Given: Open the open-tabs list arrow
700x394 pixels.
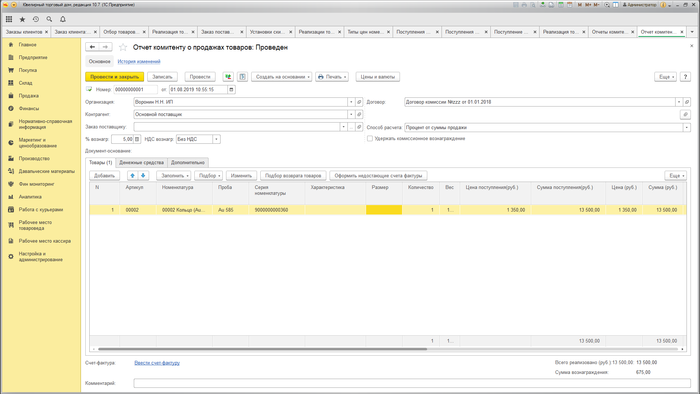Looking at the screenshot, I should (x=692, y=32).
